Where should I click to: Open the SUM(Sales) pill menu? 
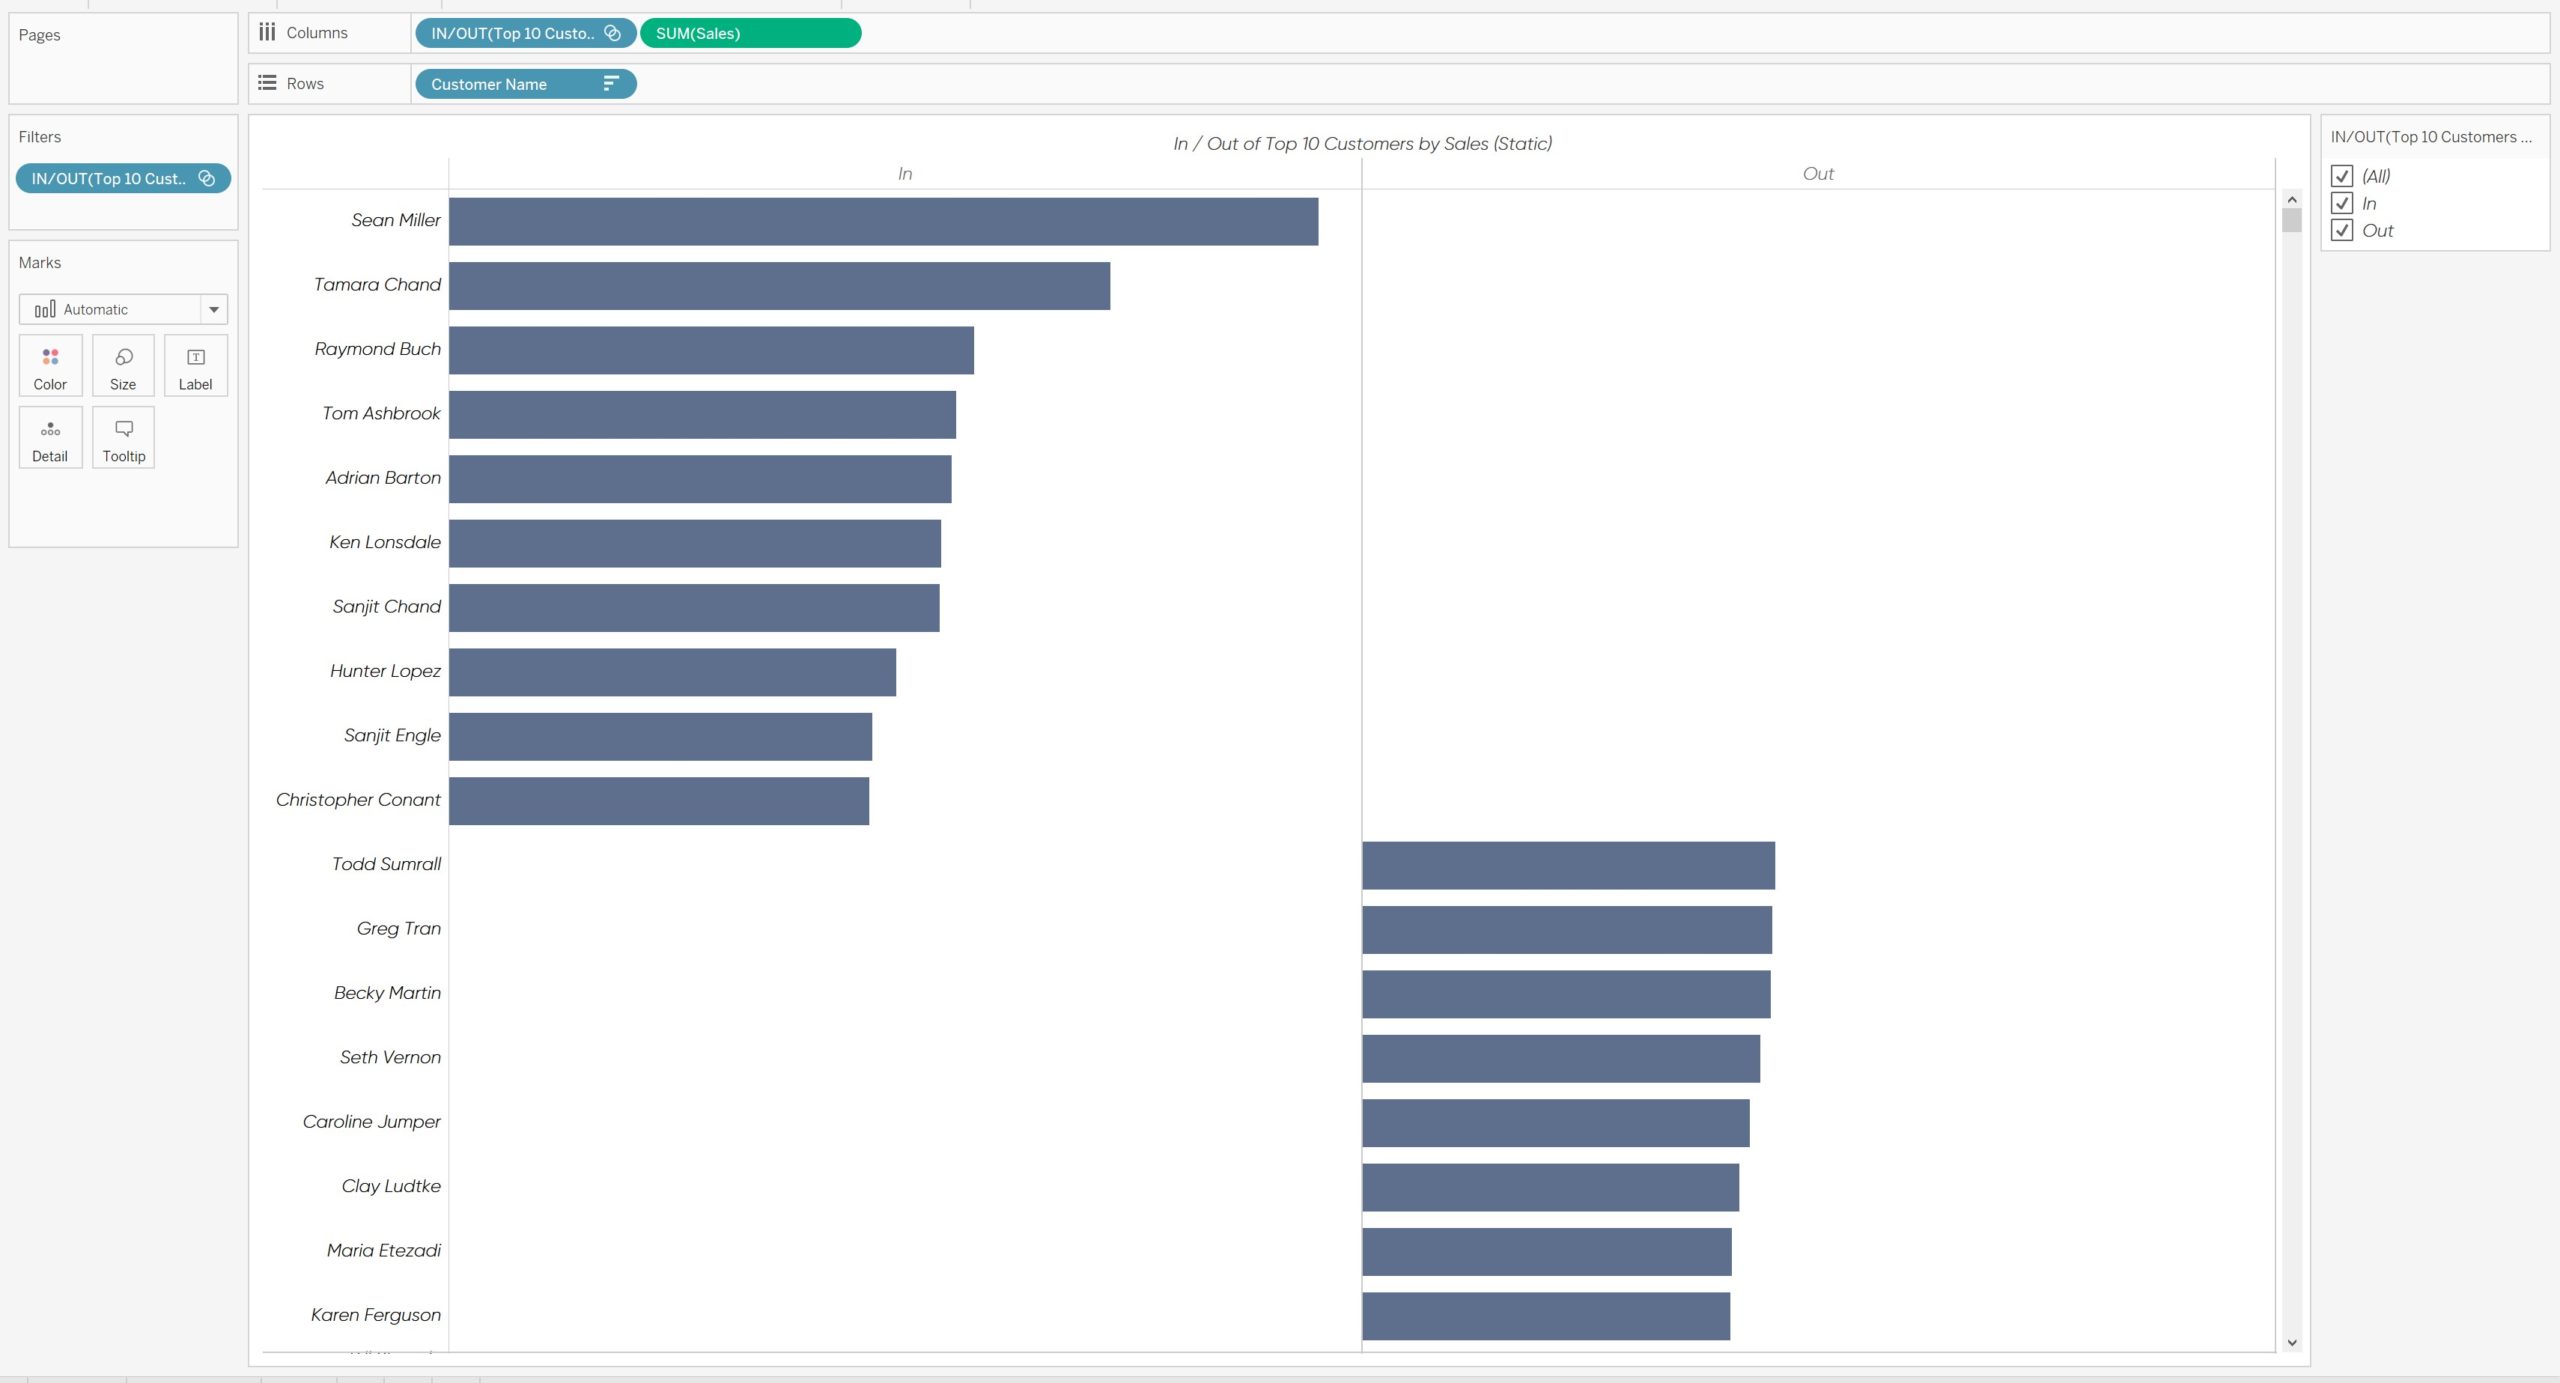tap(750, 33)
